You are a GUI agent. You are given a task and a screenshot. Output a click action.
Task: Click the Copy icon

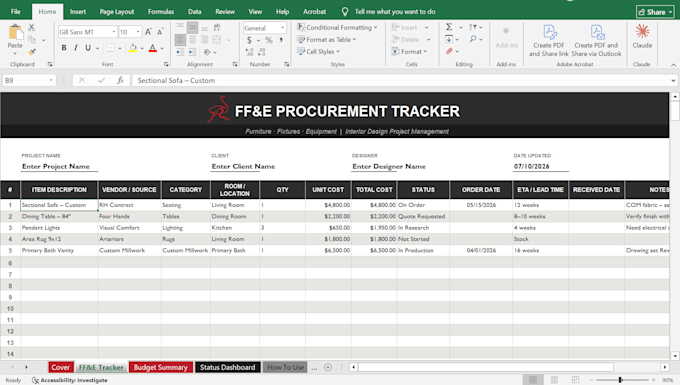(x=32, y=40)
